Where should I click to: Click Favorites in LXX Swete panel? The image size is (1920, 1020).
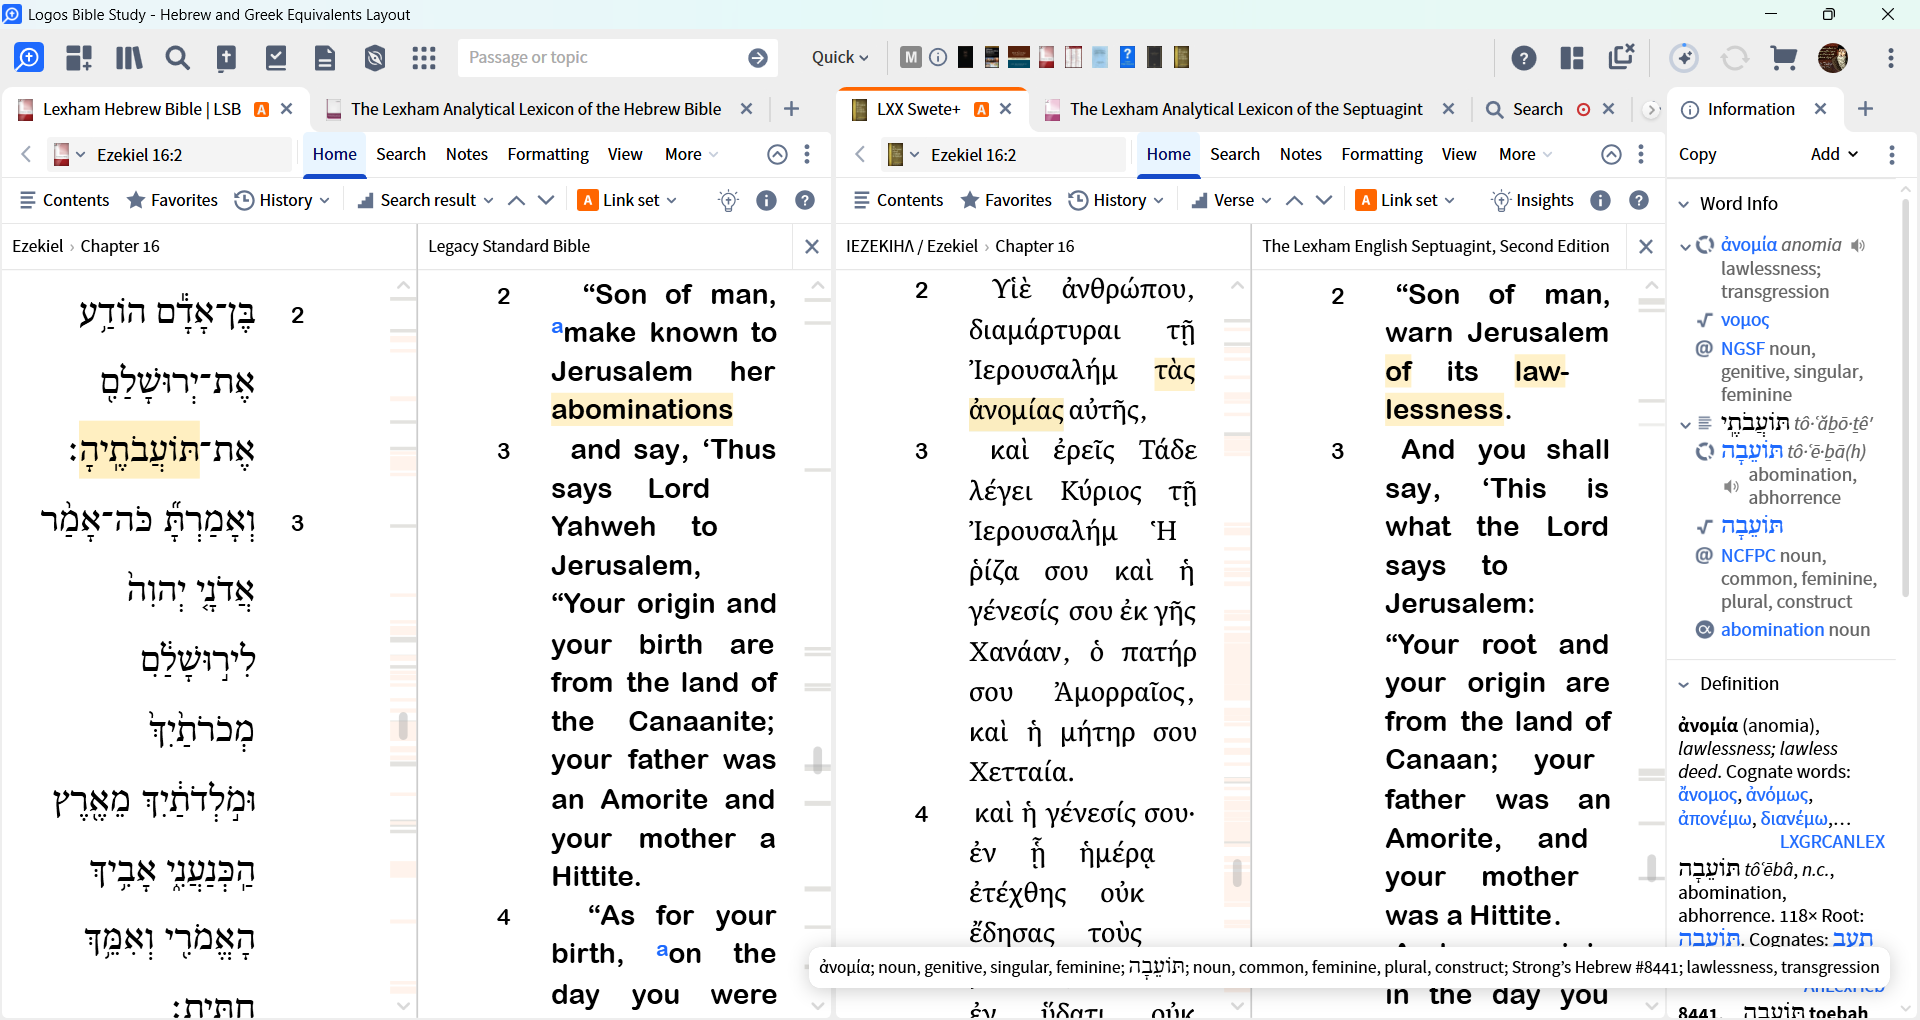coord(1006,200)
